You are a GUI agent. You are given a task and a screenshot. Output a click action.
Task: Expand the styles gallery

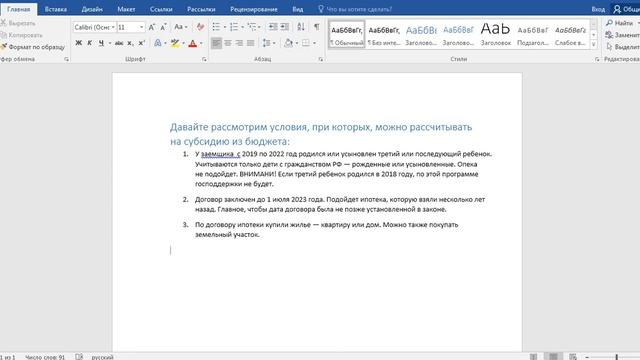(594, 44)
